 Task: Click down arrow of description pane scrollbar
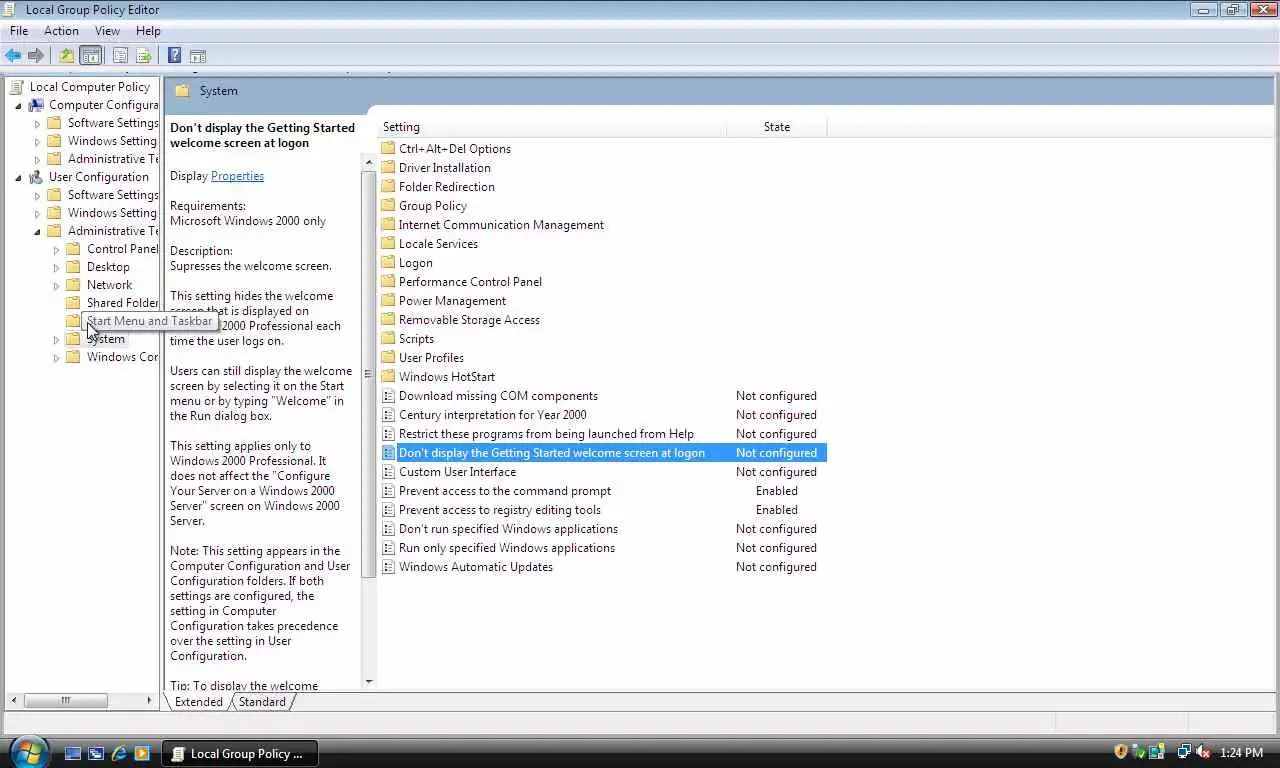pos(368,682)
